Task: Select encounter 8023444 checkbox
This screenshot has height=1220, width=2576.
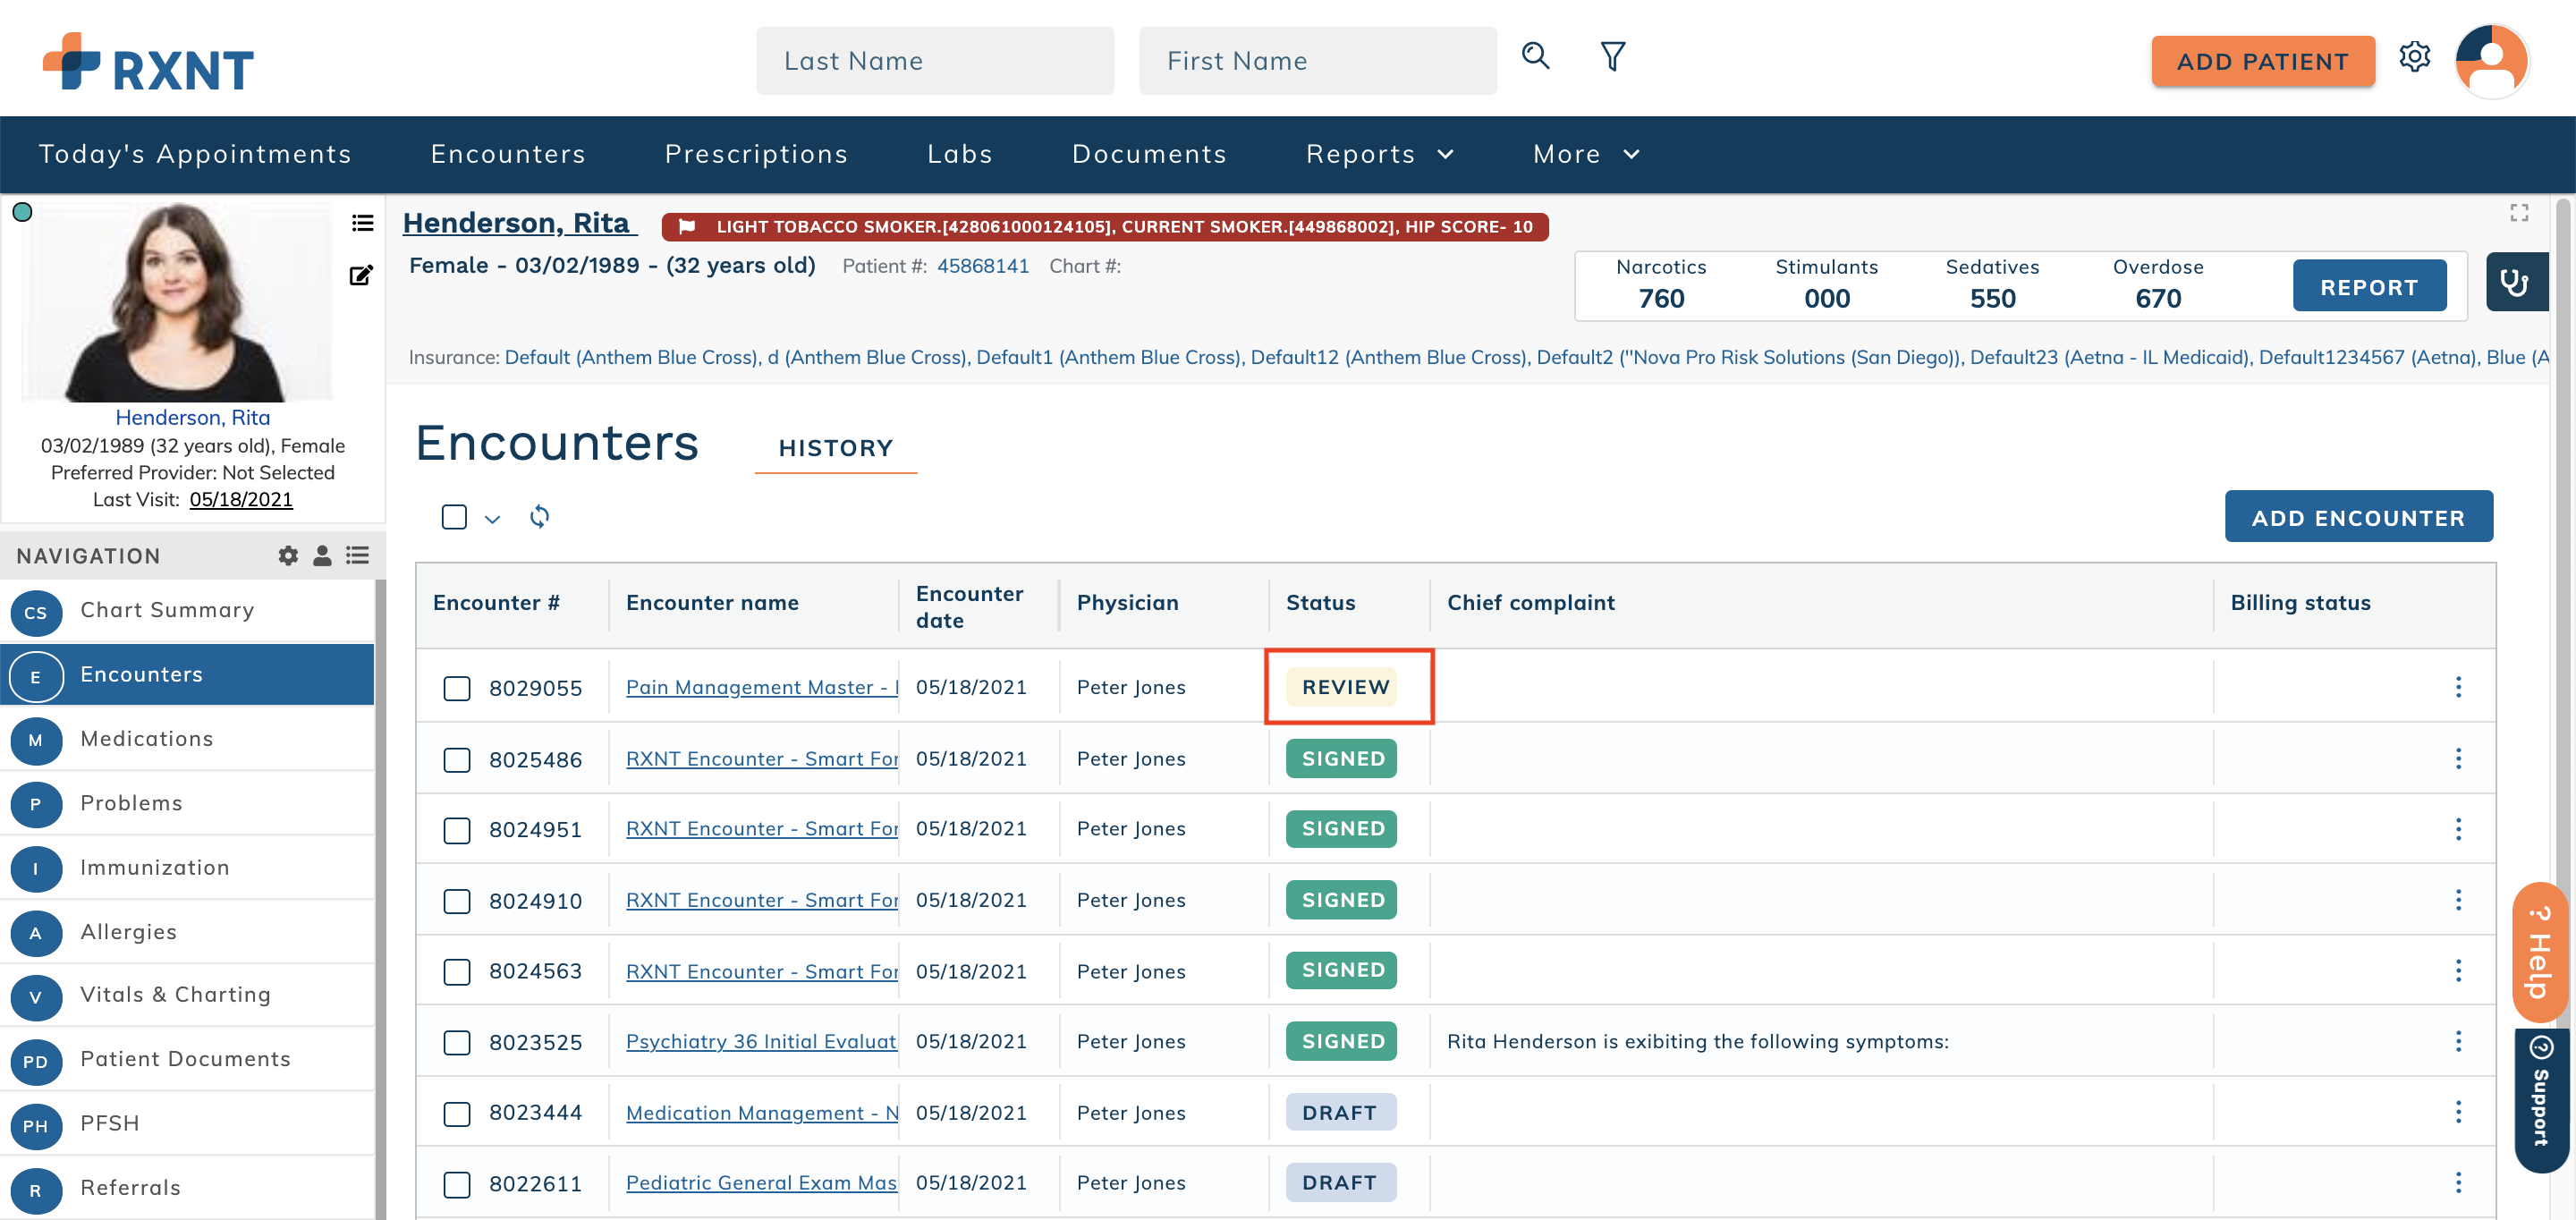Action: click(457, 1114)
